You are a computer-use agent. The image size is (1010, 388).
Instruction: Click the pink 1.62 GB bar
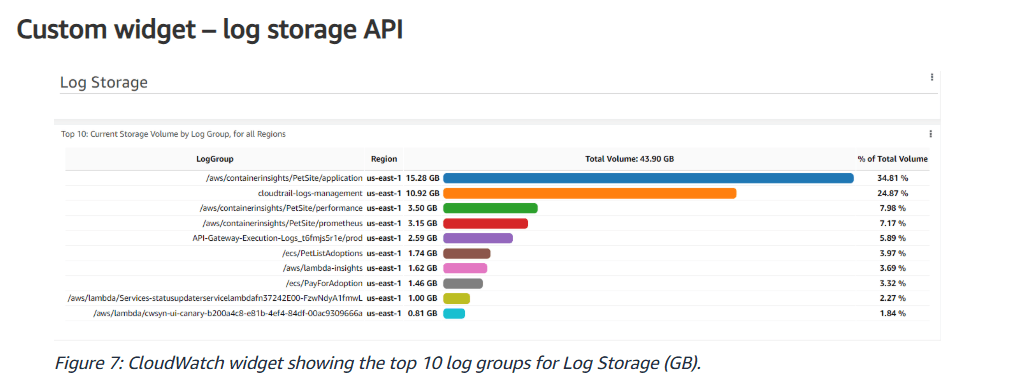coord(465,268)
